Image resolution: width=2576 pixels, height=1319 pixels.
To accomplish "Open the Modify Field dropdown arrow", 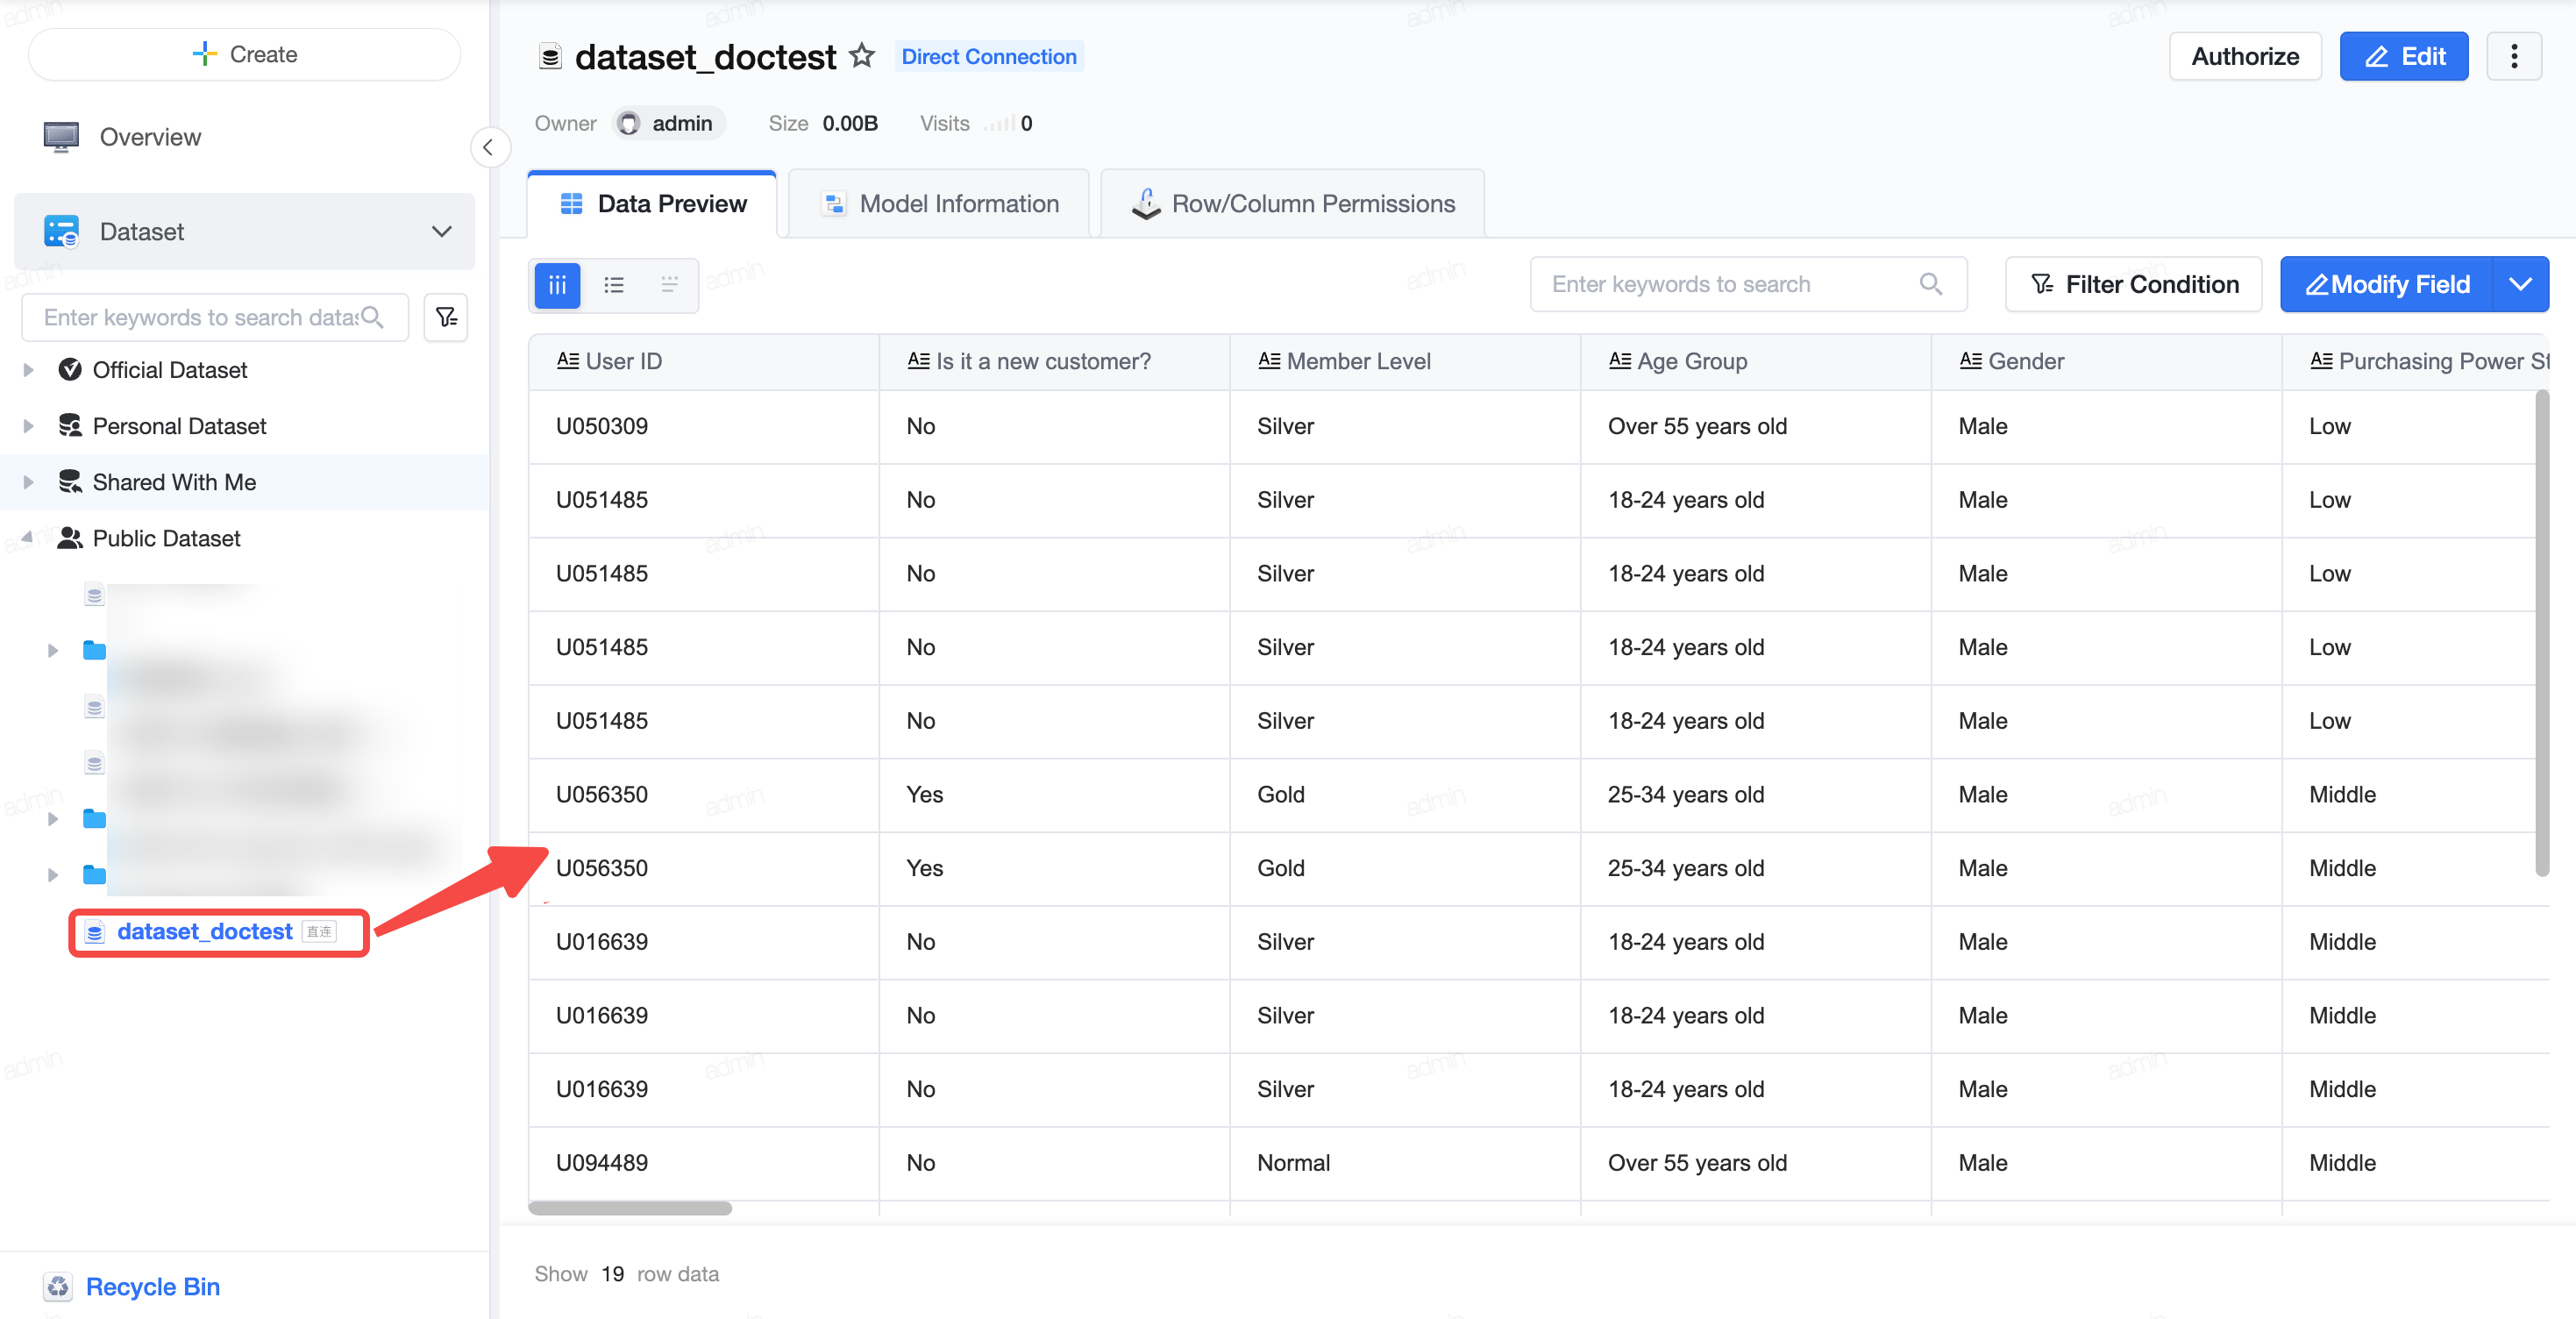I will click(2521, 284).
